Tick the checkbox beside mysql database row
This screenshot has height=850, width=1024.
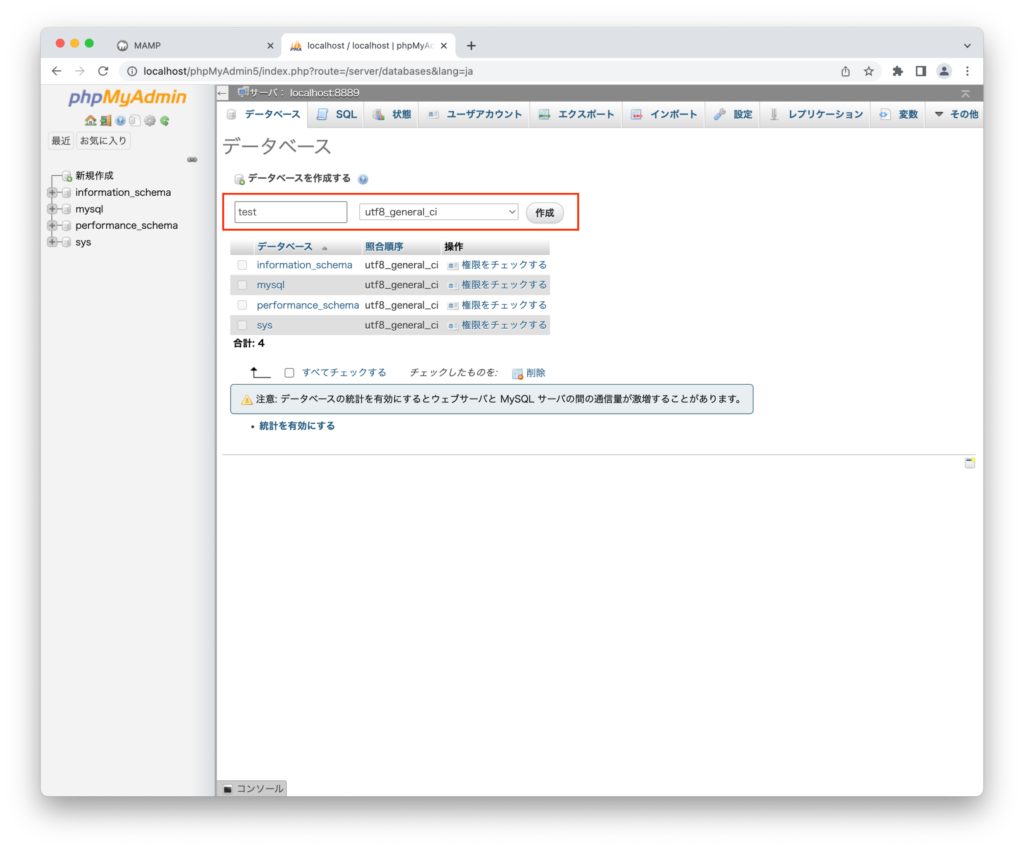coord(242,285)
